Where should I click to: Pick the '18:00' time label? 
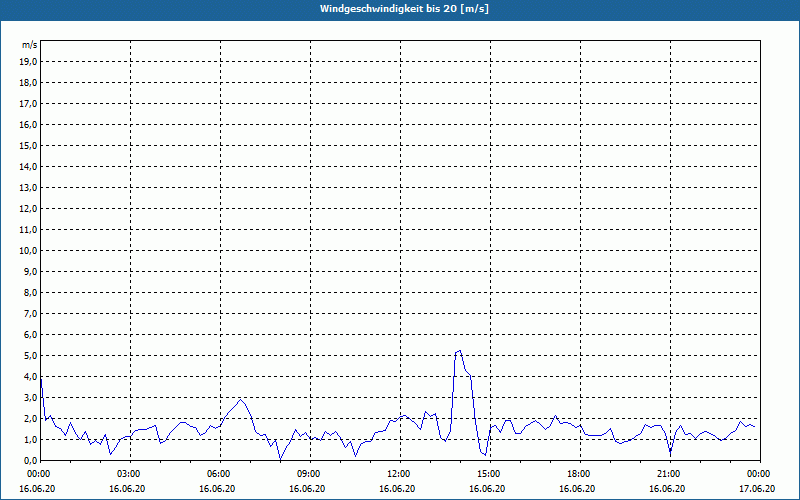[x=580, y=474]
